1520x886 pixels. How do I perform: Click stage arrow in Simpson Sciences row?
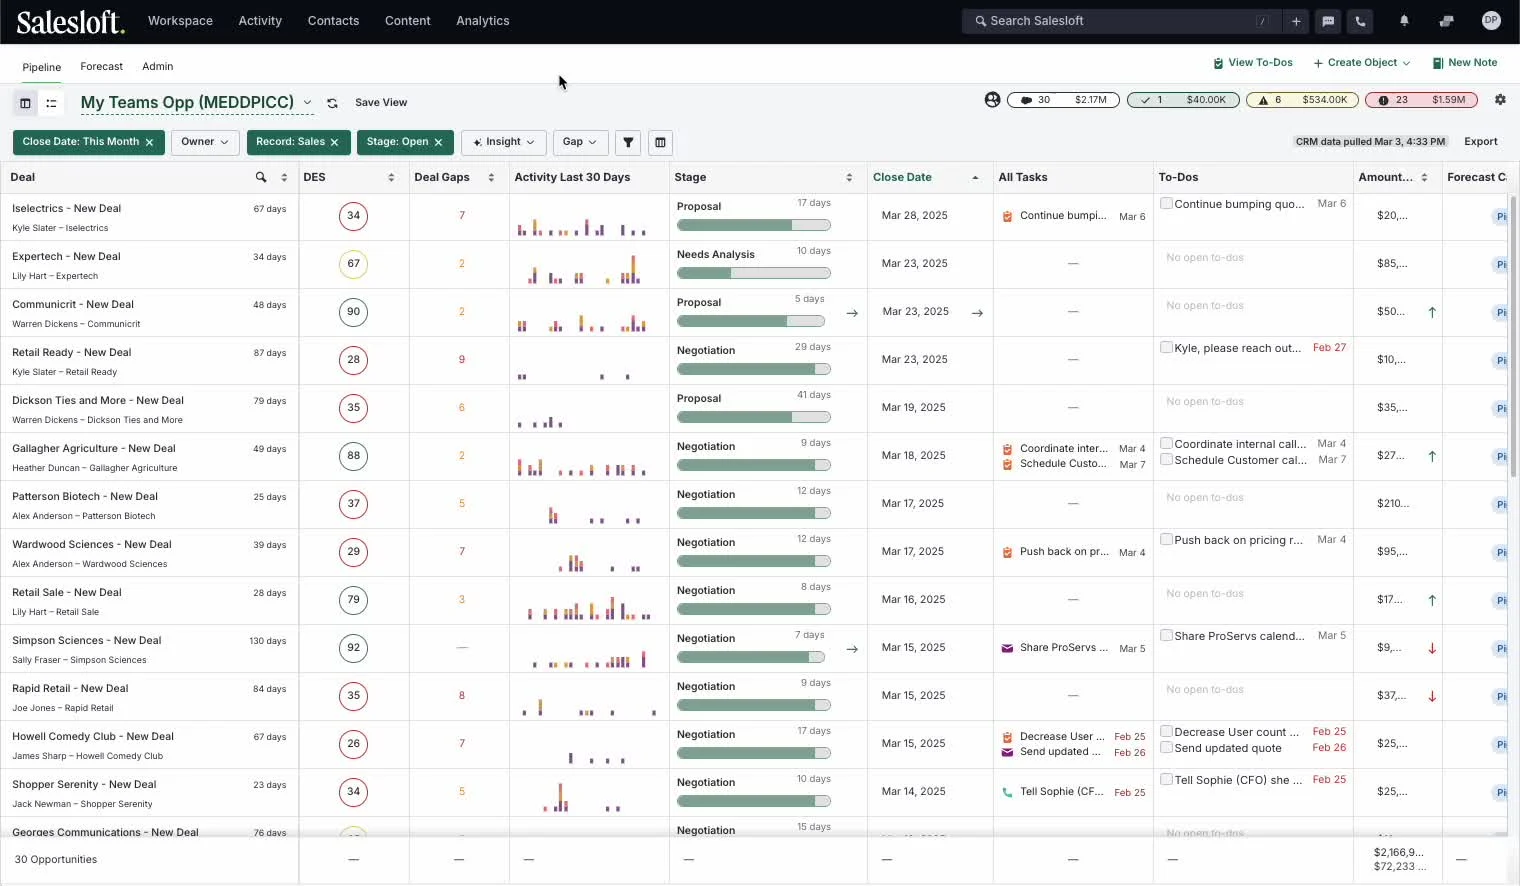(x=852, y=649)
